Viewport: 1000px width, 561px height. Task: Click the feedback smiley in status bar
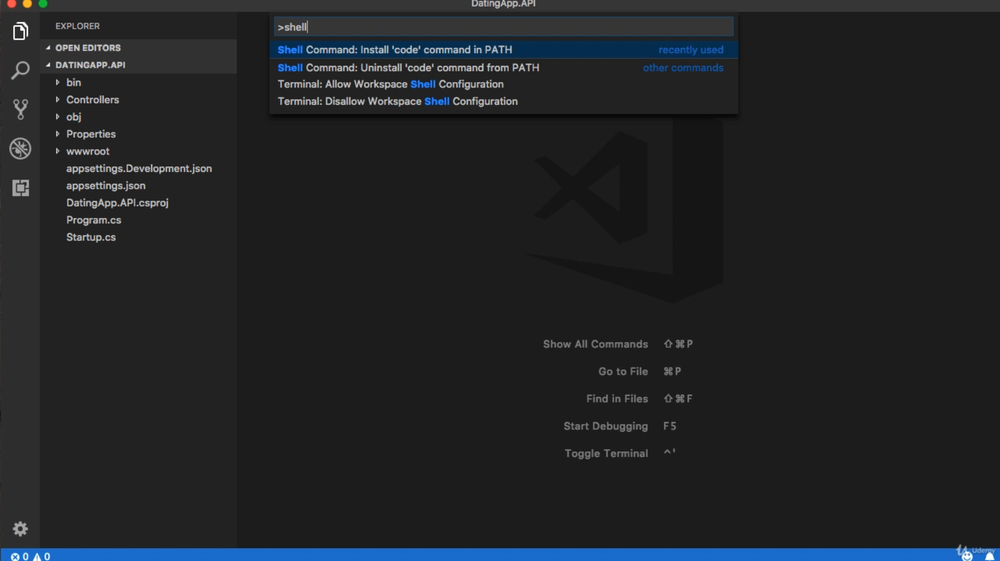(x=967, y=556)
